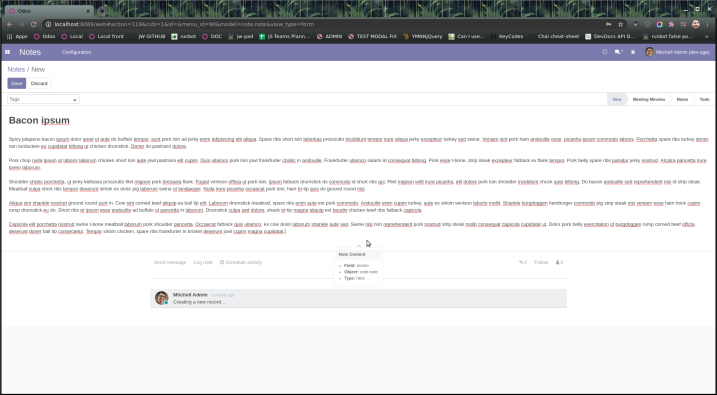Screen dimensions: 717x395
Task: Open the TEST MODAL FIX bookmark
Action: click(373, 37)
